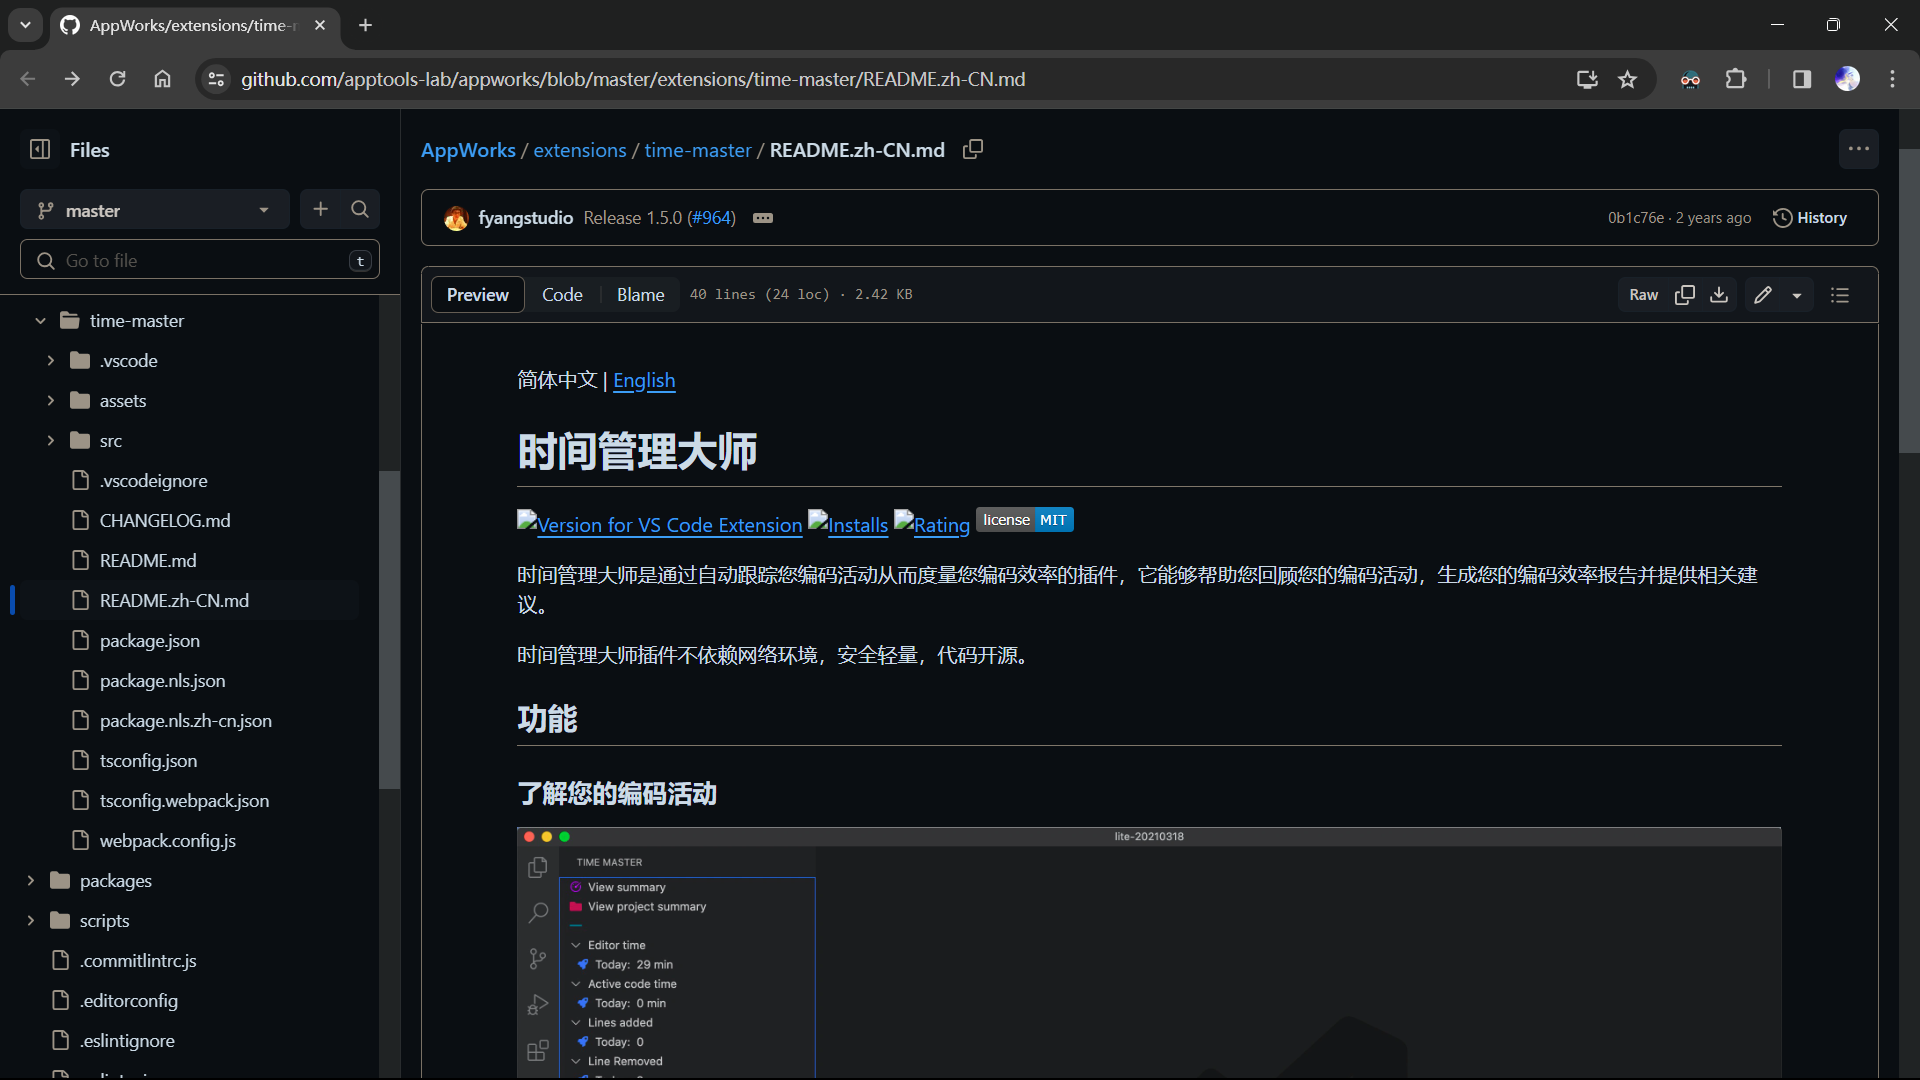This screenshot has height=1080, width=1920.
Task: Click the English language link
Action: [x=645, y=380]
